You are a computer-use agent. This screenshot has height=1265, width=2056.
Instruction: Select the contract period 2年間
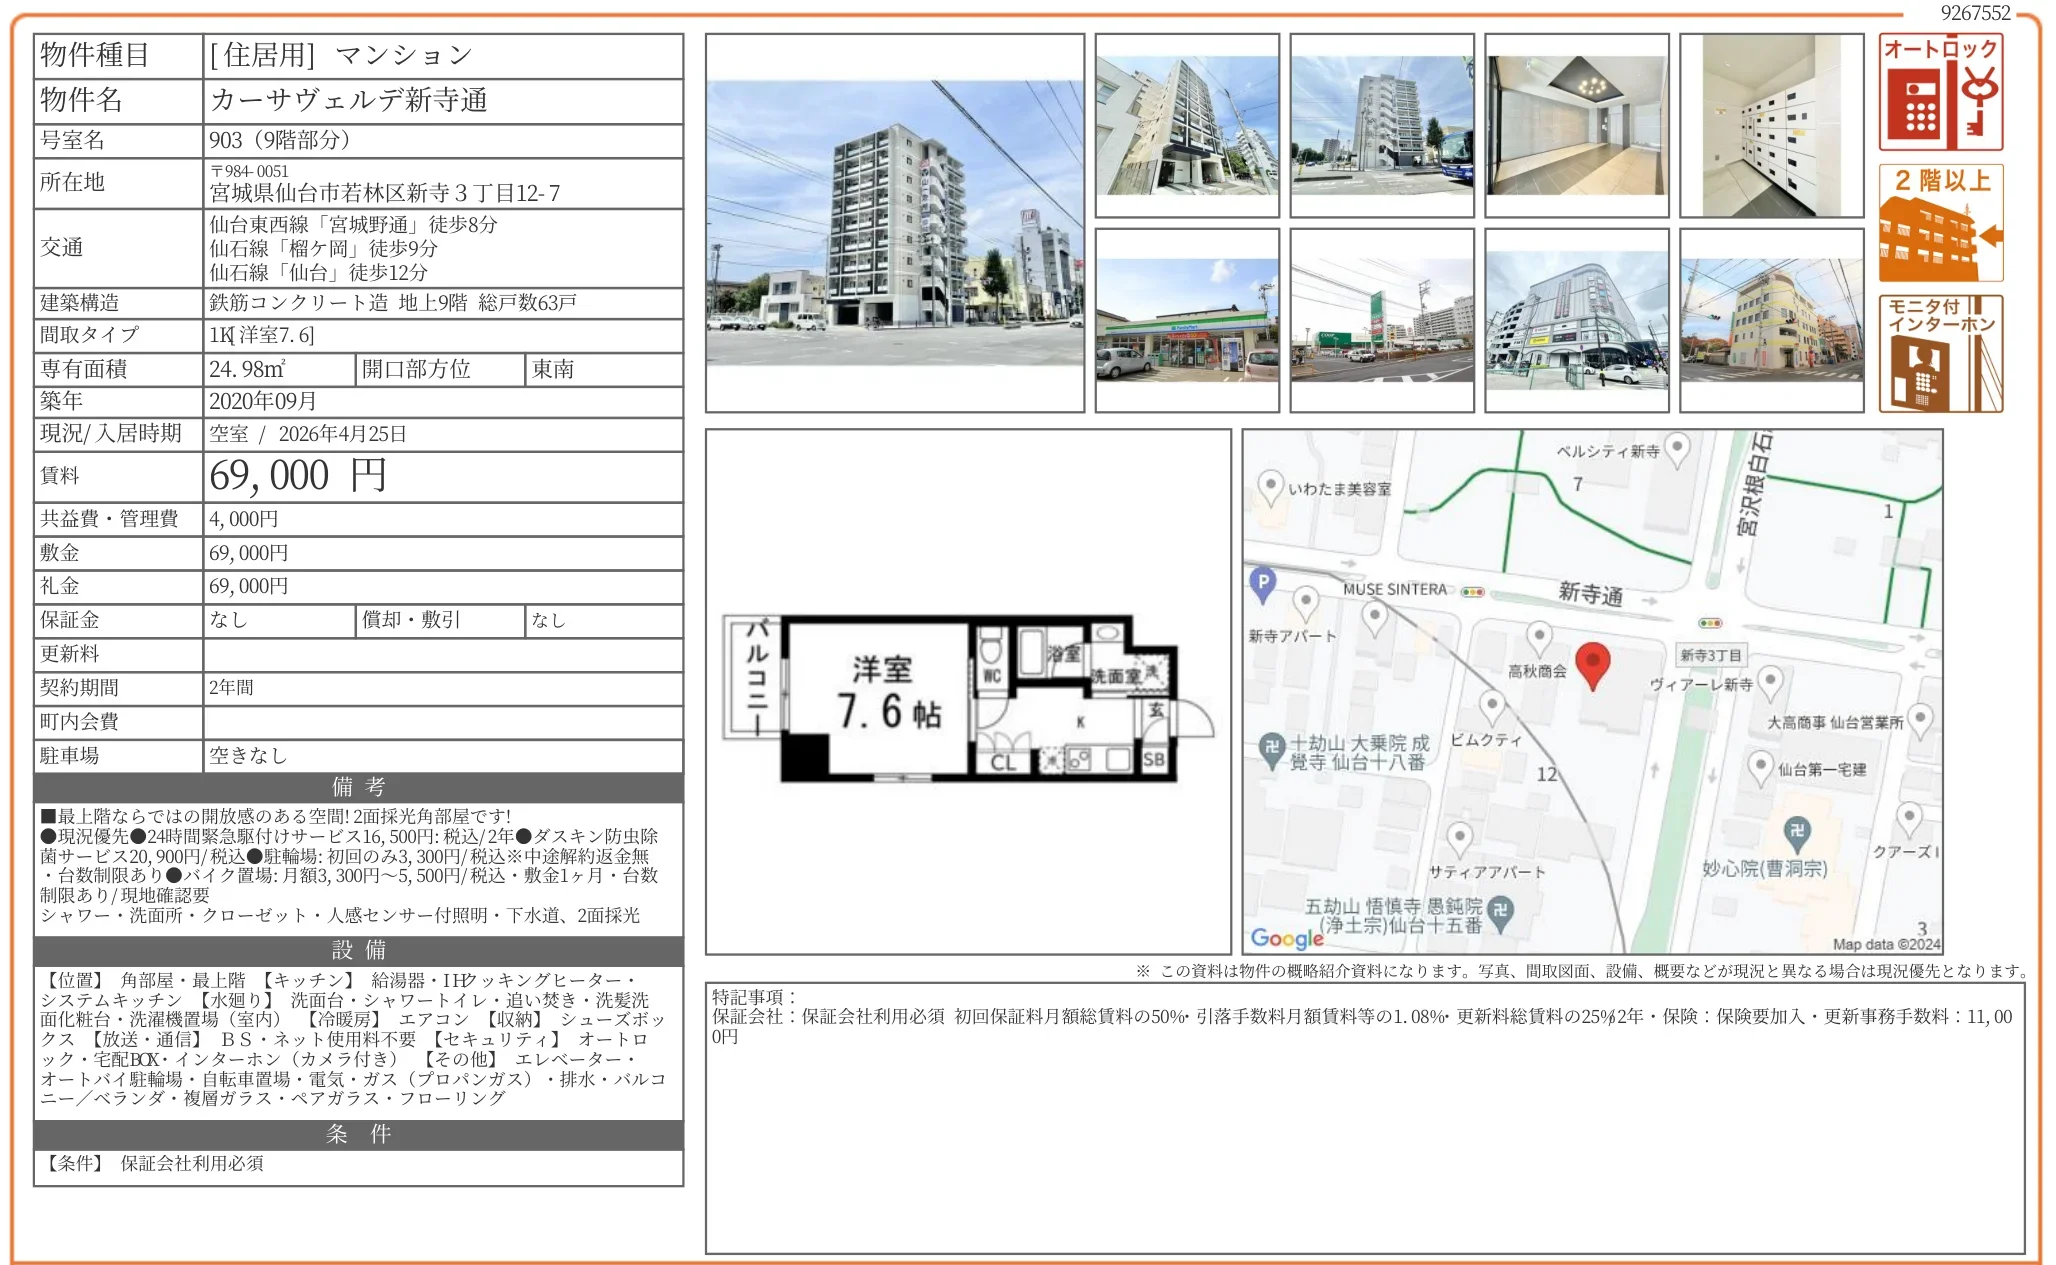click(x=231, y=687)
